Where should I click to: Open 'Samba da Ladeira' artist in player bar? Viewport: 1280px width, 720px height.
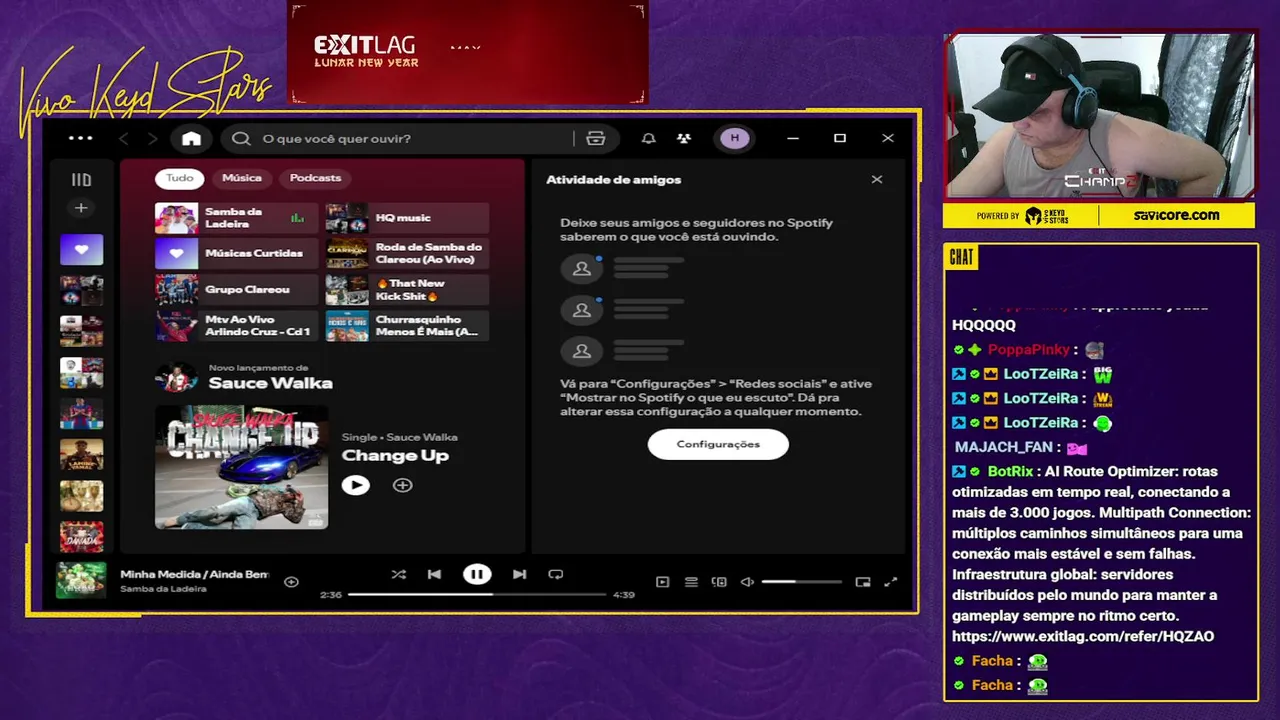pyautogui.click(x=163, y=589)
